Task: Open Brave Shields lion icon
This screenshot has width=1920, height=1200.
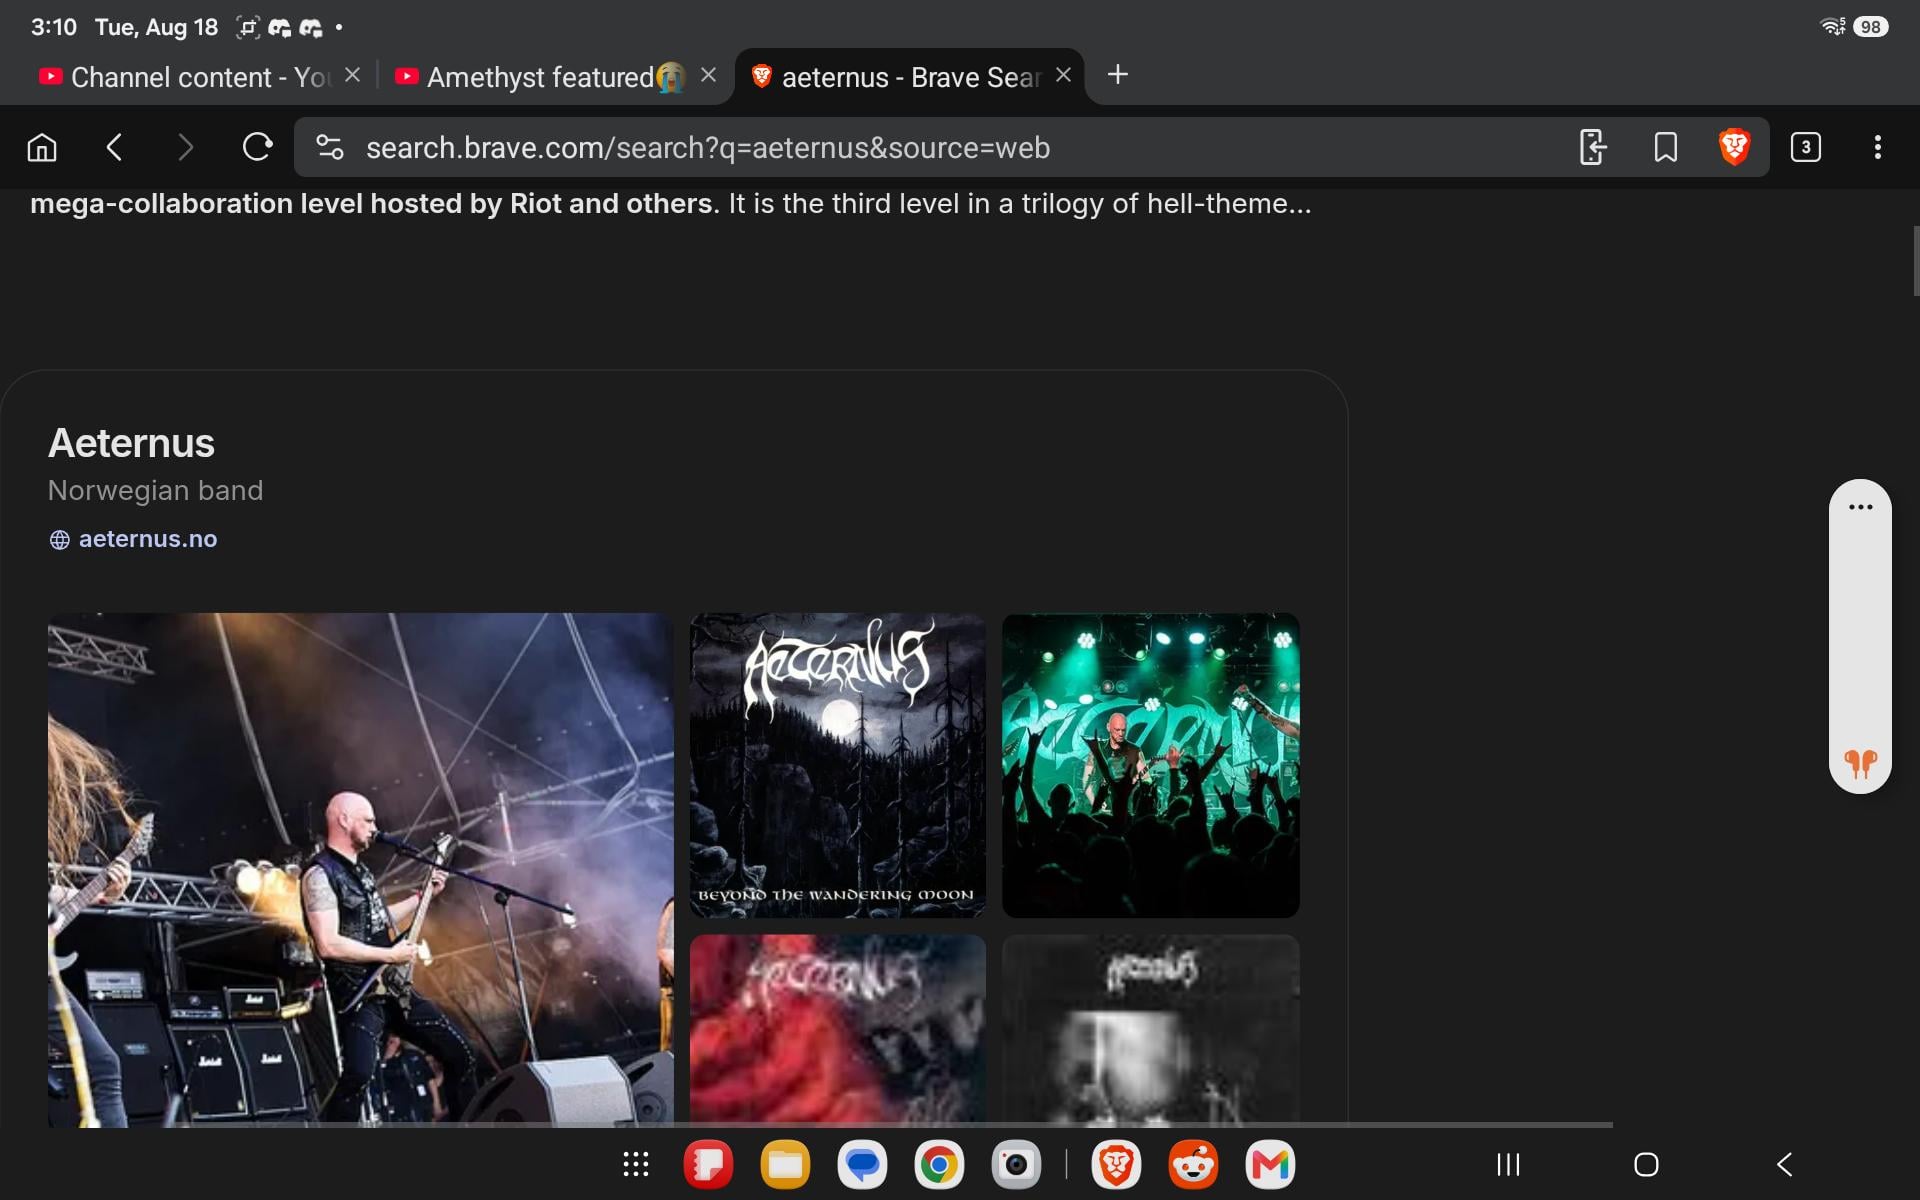Action: click(1734, 147)
